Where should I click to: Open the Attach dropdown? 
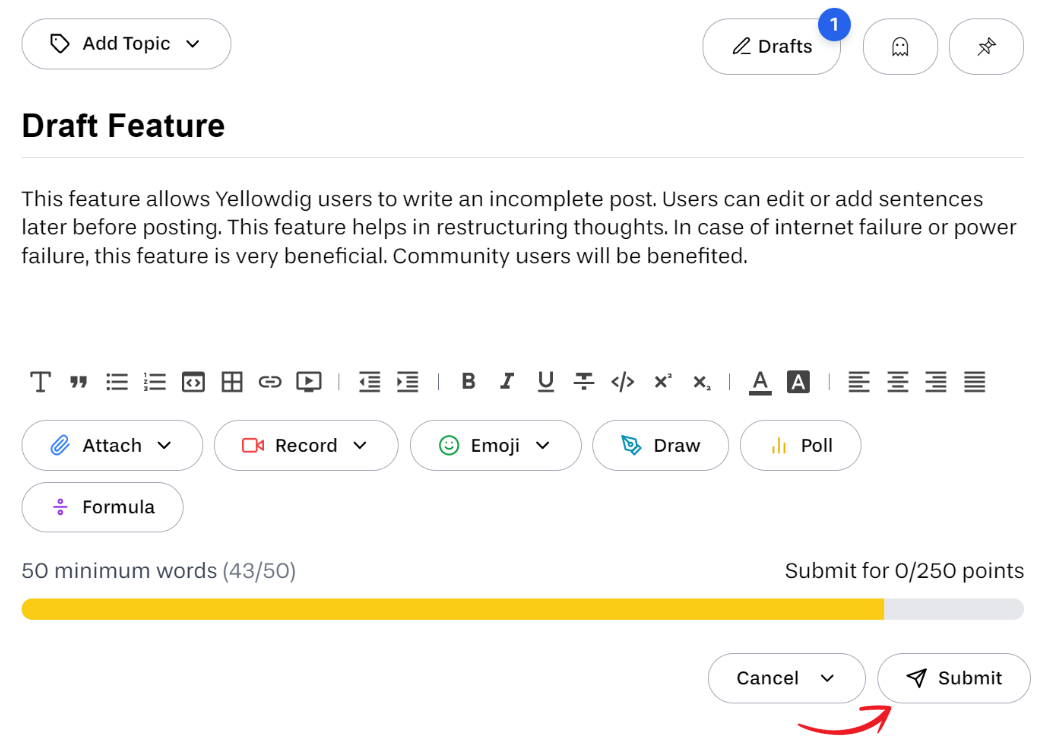point(112,446)
